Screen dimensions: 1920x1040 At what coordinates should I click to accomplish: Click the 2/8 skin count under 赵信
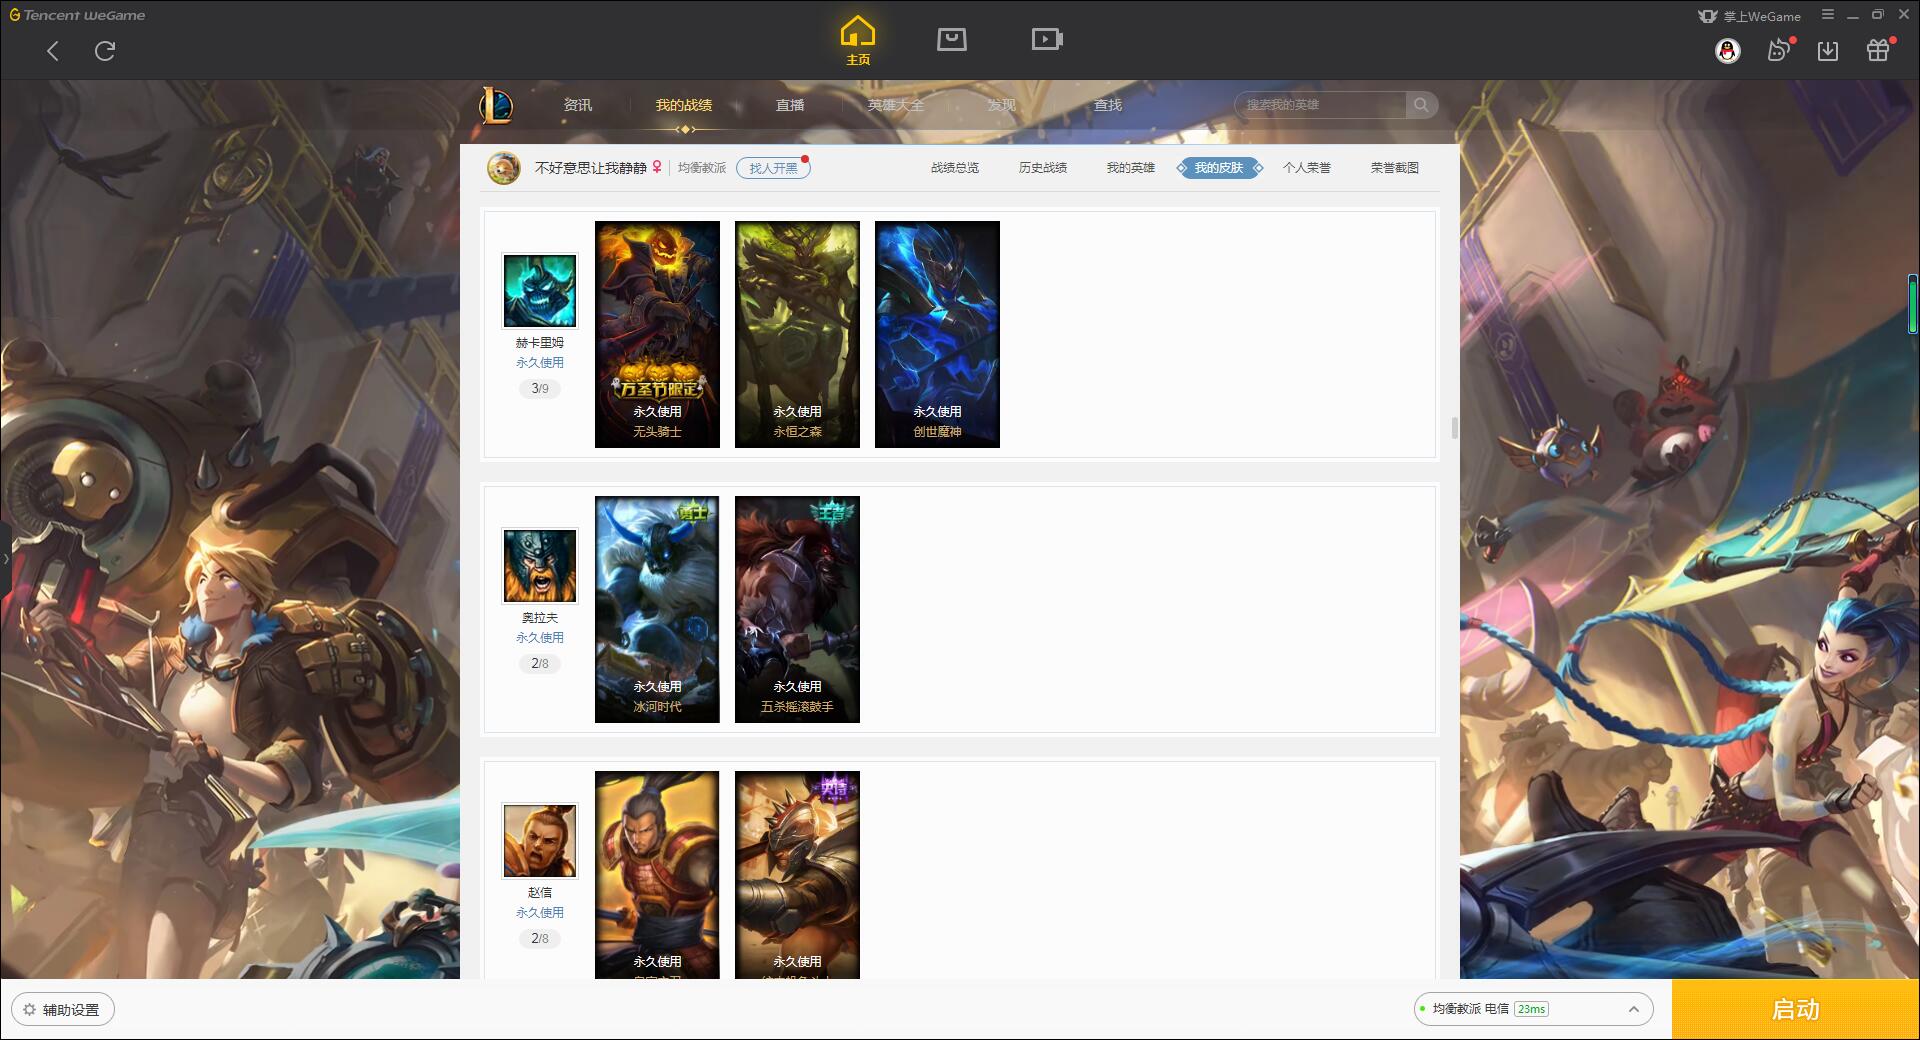(540, 939)
